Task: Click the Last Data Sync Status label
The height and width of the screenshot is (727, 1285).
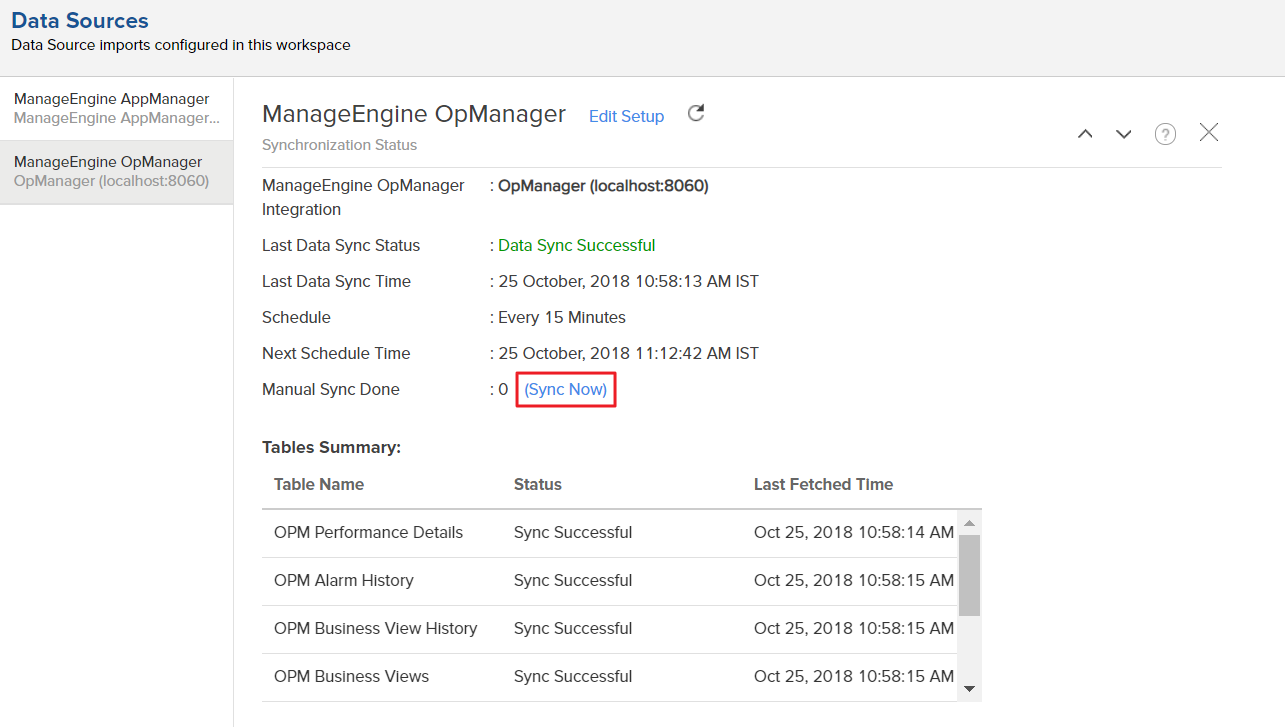Action: pyautogui.click(x=341, y=245)
